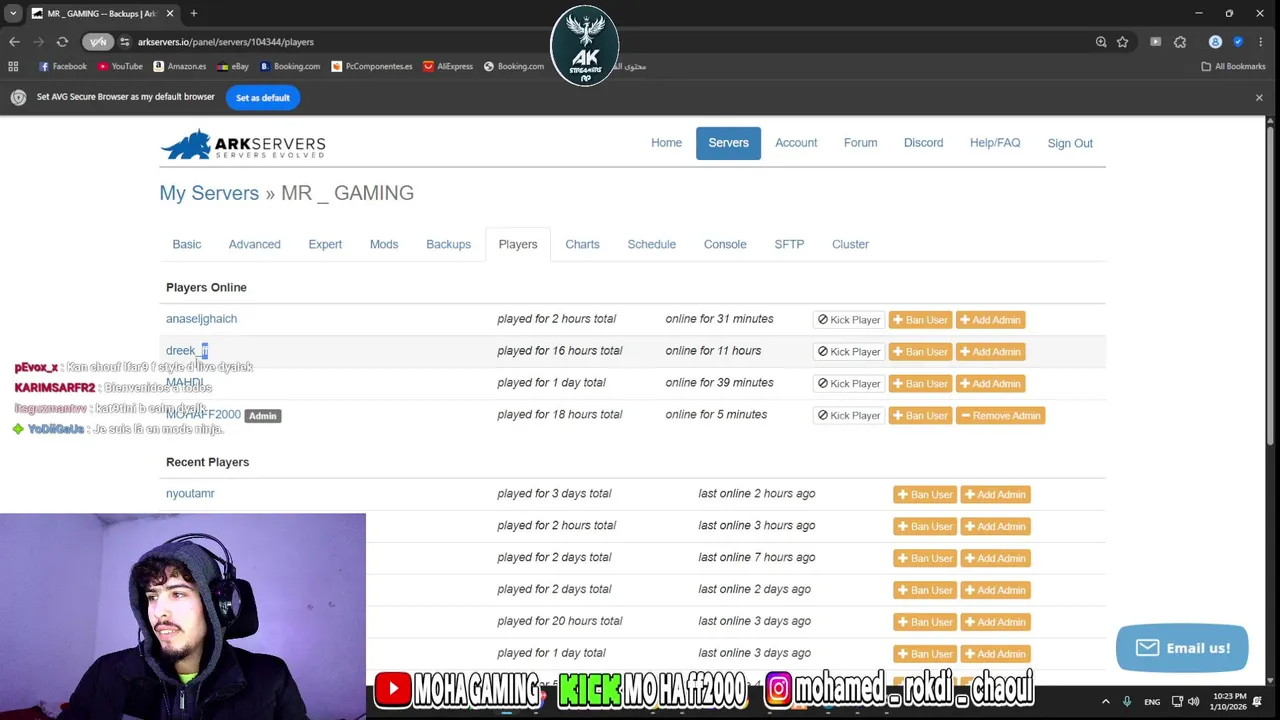Screen dimensions: 1280x720
Task: Open the PcComponentes.es bookmark
Action: pos(372,66)
